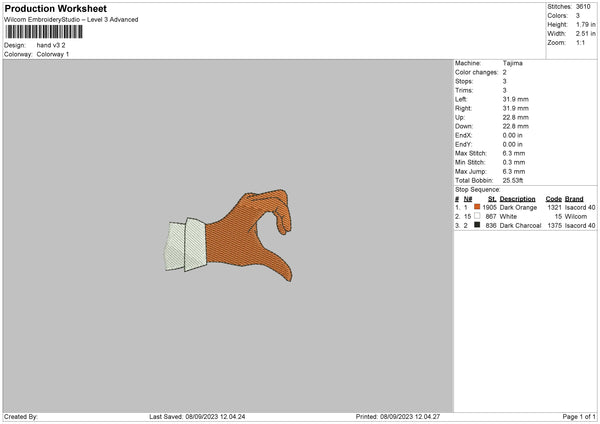Image resolution: width=600 pixels, height=424 pixels.
Task: Click the 'Last Saved: 08/09/2023' timestamp
Action: pyautogui.click(x=197, y=417)
